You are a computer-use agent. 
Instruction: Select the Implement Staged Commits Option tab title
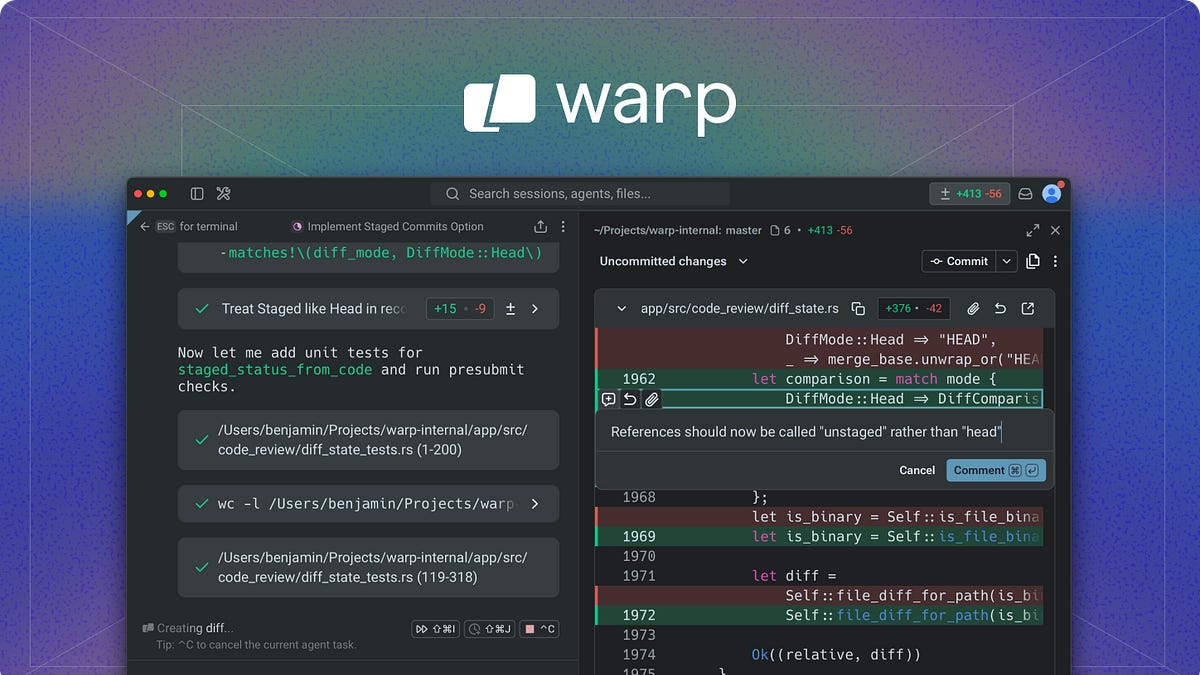click(395, 227)
